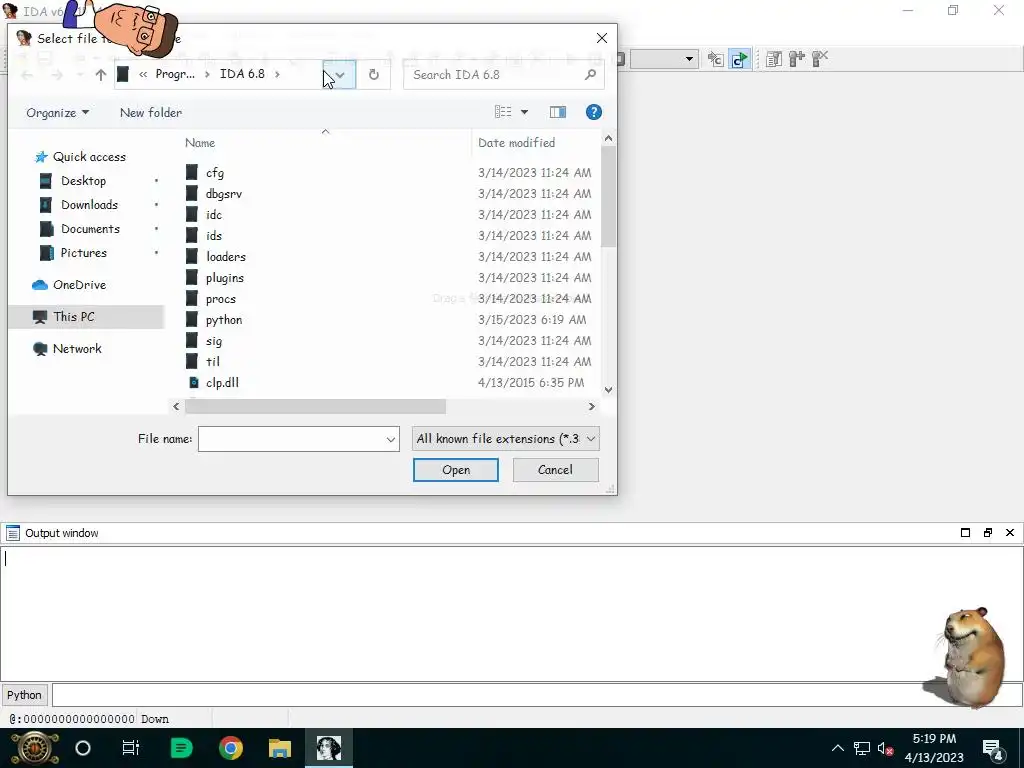Click the horizontal scrollbar thumb in file list
This screenshot has width=1024, height=768.
pyautogui.click(x=315, y=406)
